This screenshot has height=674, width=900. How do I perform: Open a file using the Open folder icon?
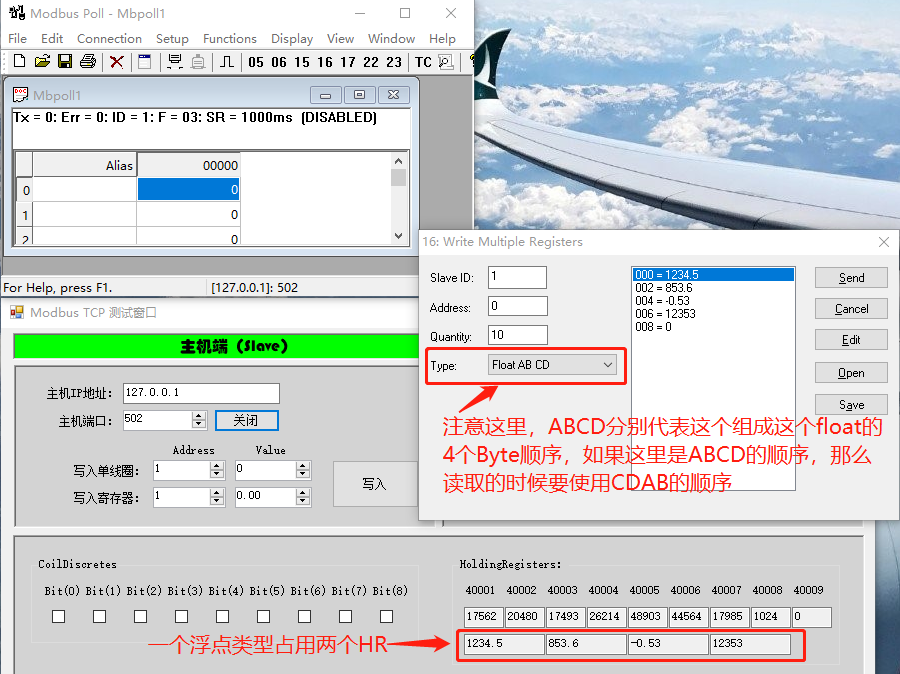(42, 61)
